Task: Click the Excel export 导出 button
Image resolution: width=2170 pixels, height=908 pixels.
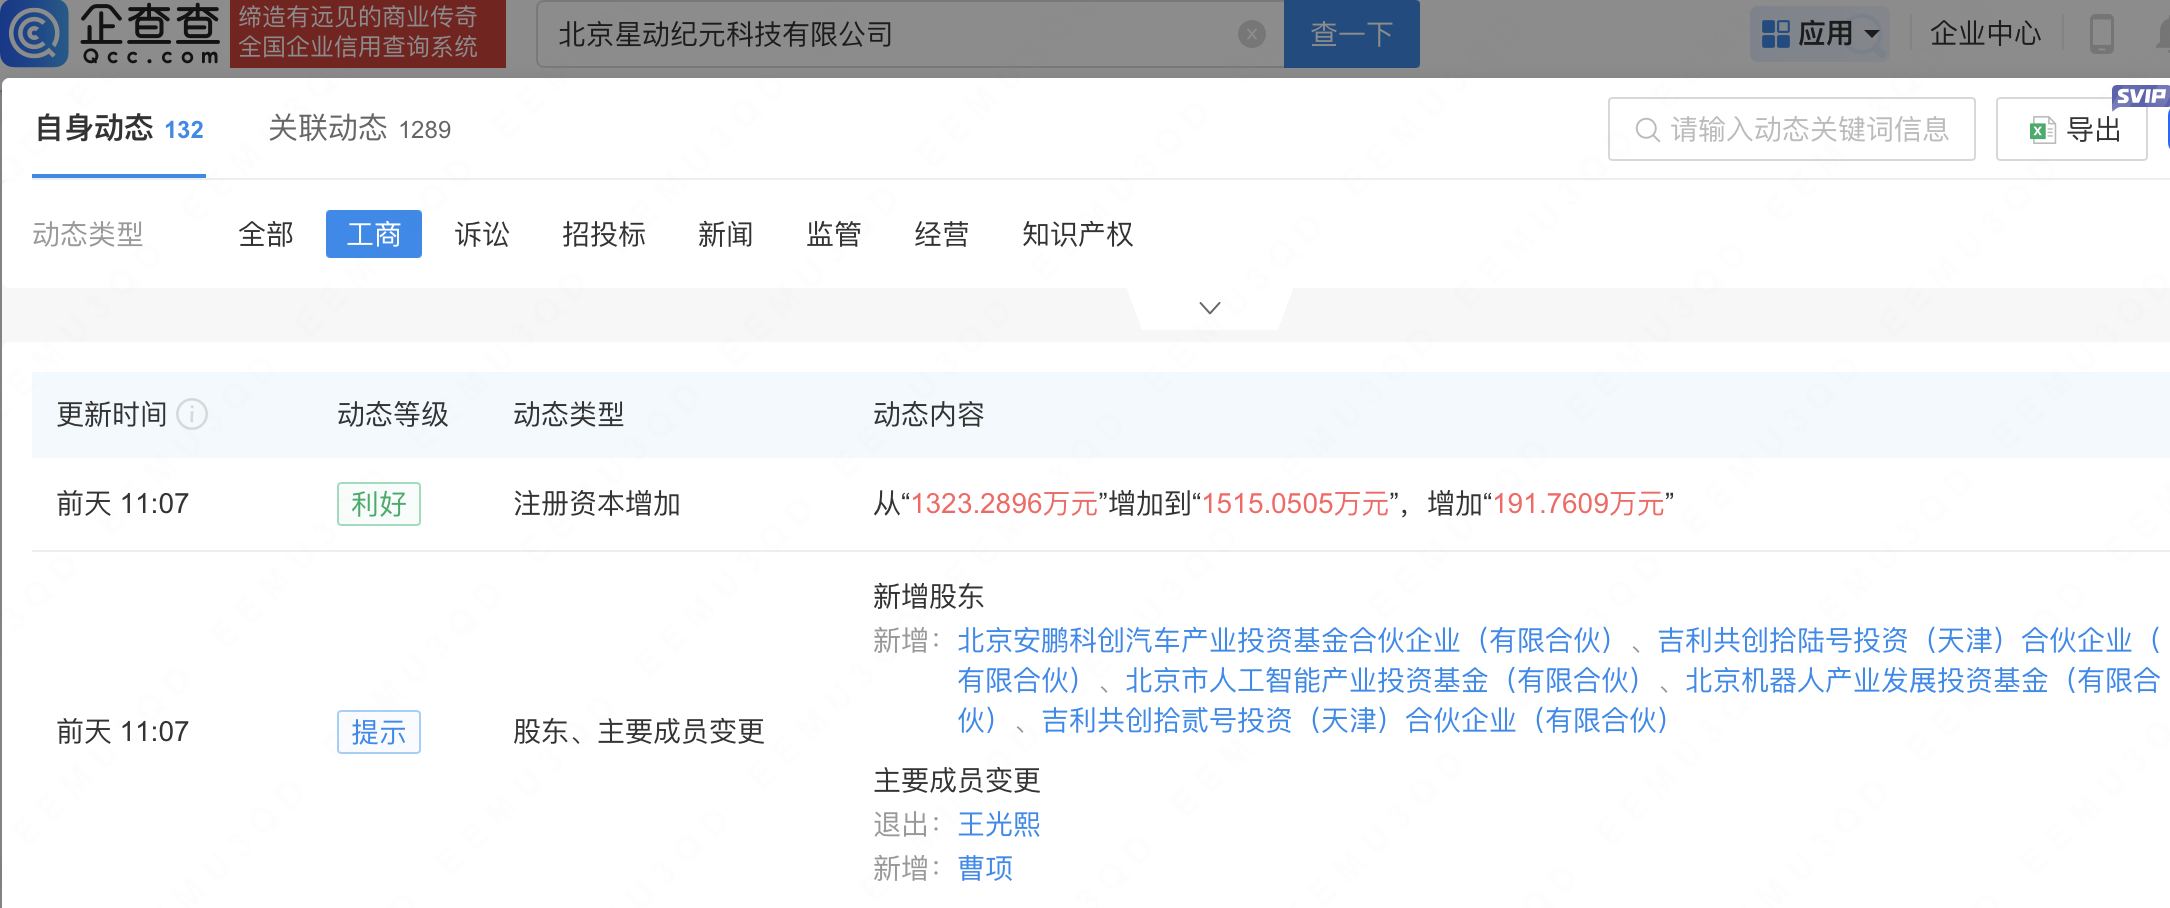Action: [2072, 130]
